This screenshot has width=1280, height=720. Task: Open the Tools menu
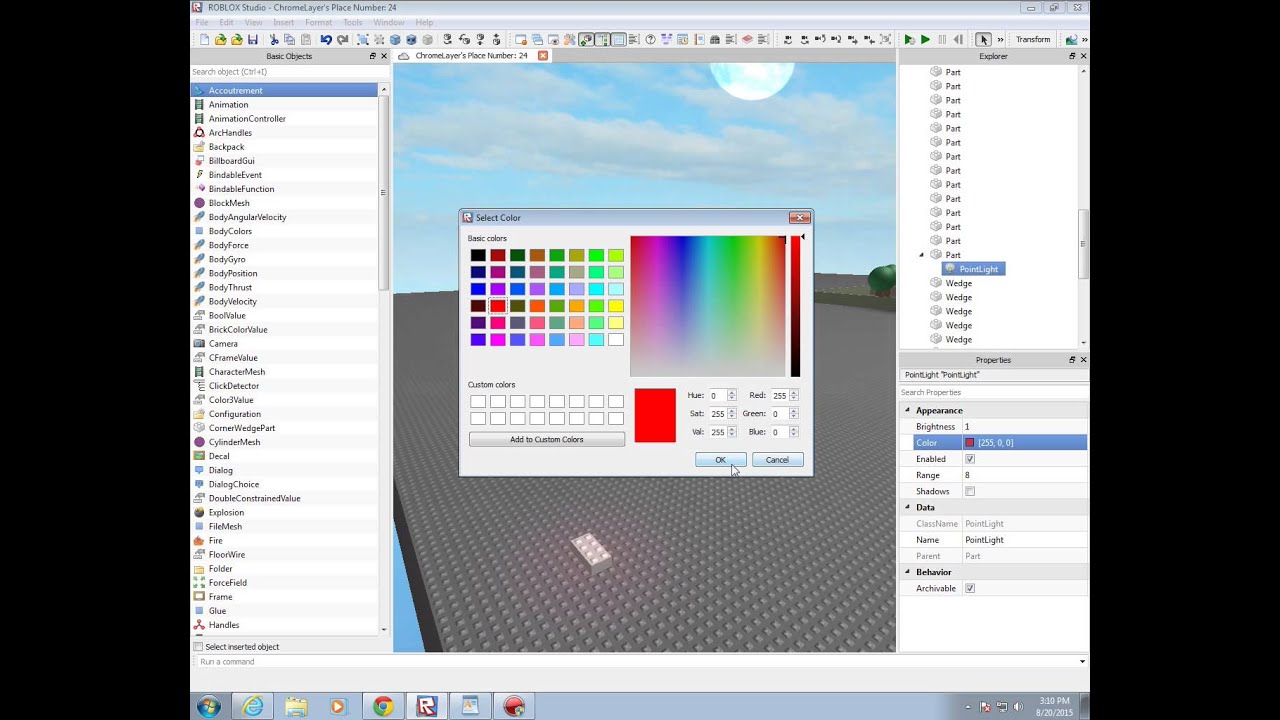point(353,22)
